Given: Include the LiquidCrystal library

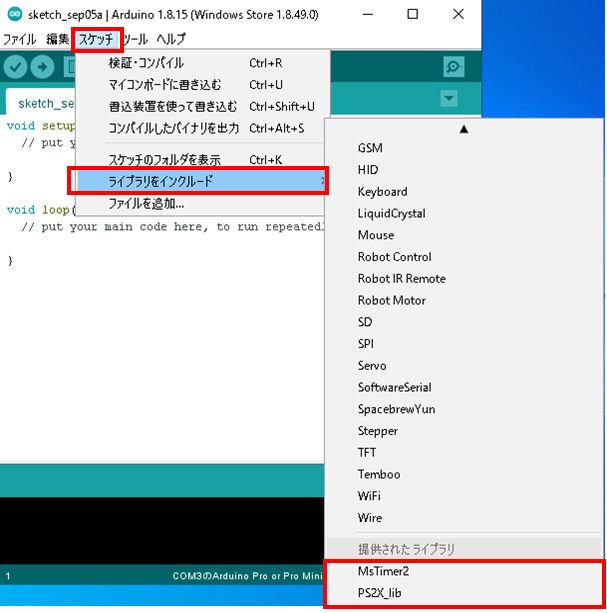Looking at the screenshot, I should click(x=464, y=213).
